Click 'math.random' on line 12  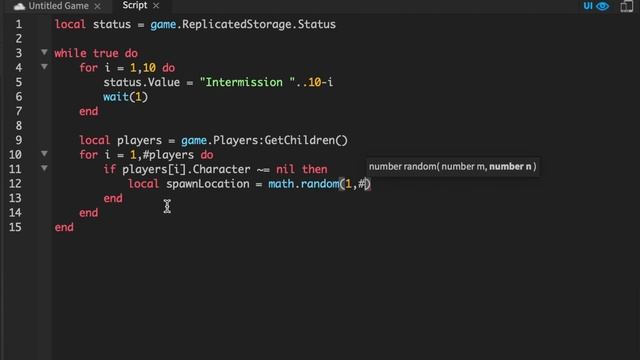point(303,184)
